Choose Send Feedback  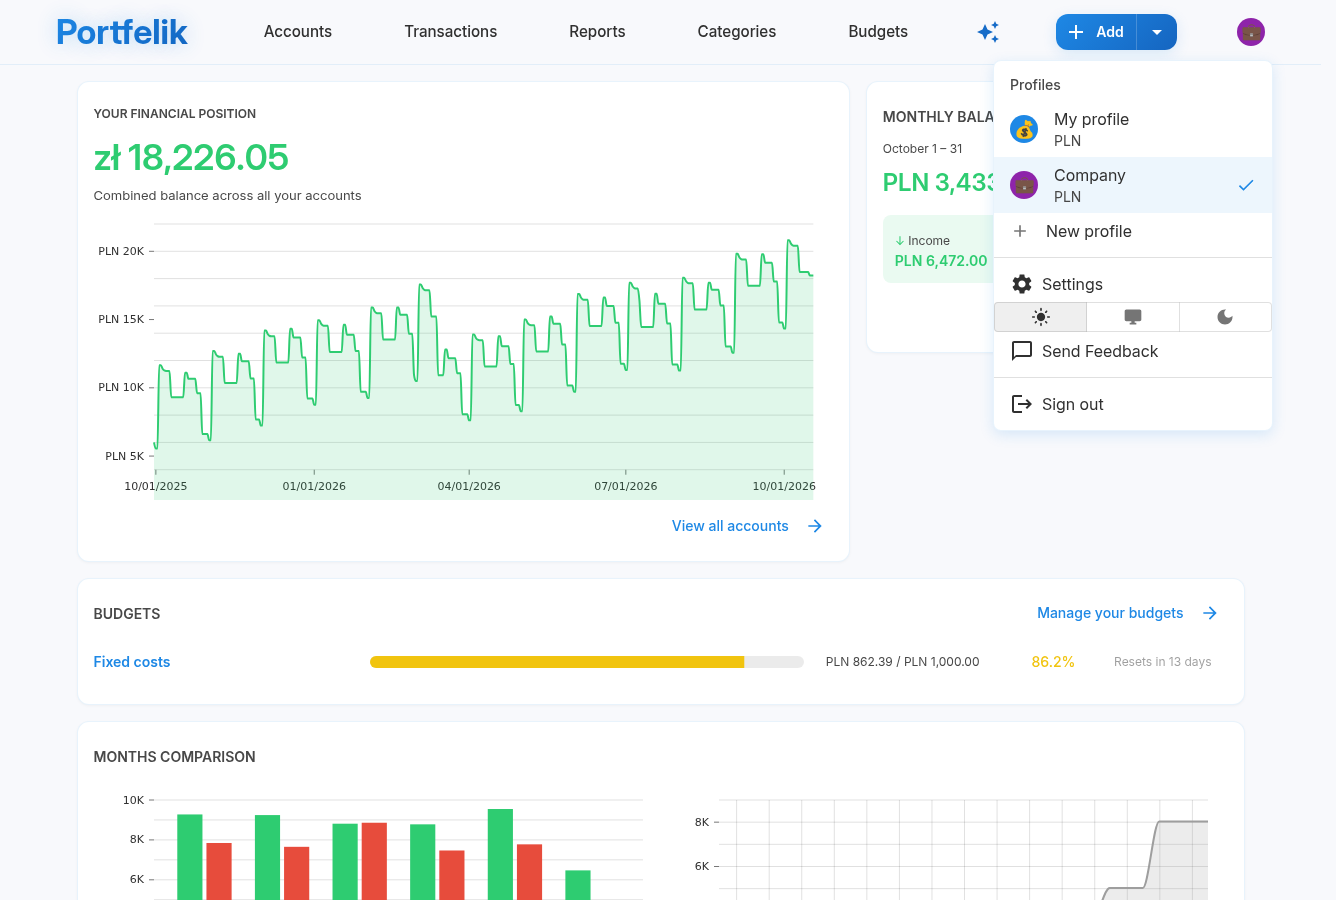click(1133, 351)
